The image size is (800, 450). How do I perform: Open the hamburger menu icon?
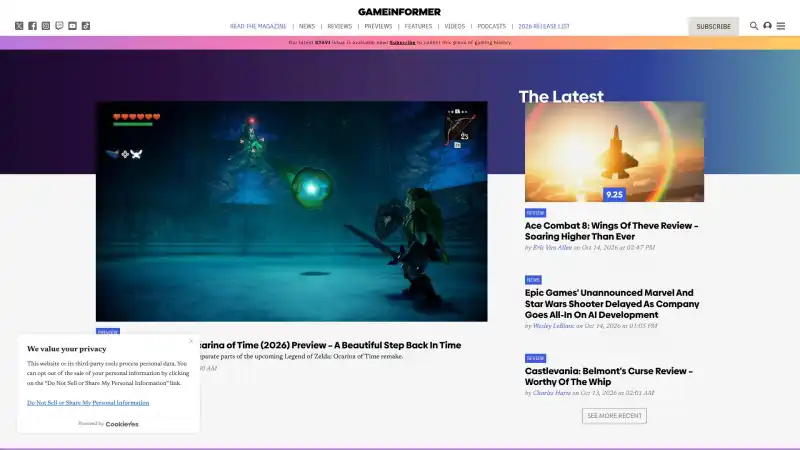pos(781,26)
